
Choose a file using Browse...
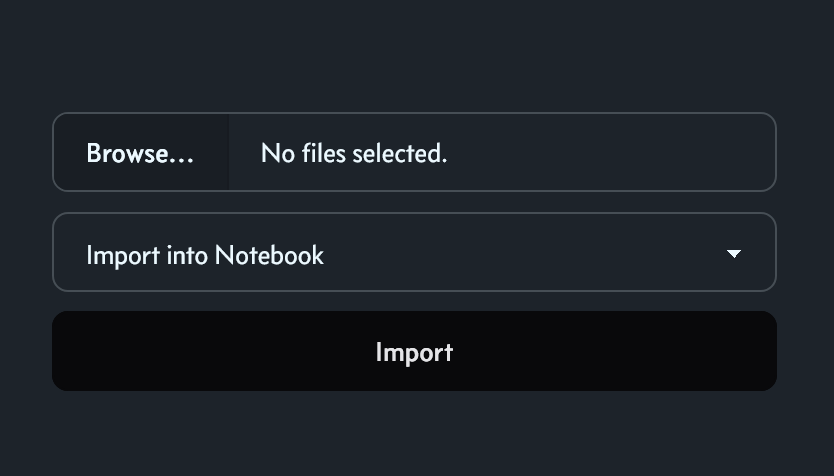[141, 152]
